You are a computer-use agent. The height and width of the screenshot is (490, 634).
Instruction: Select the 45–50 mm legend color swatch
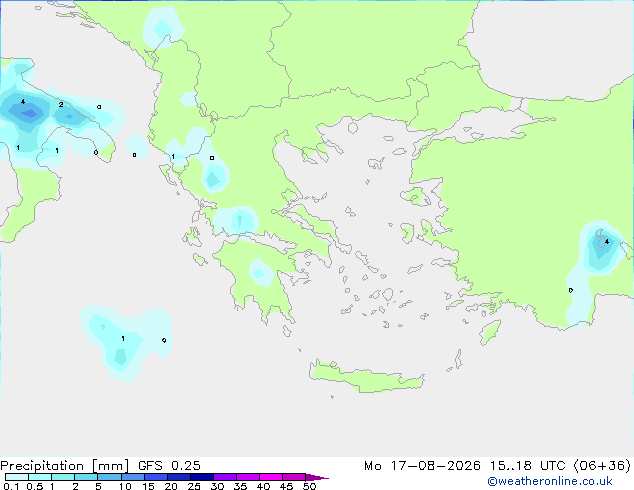coord(294,477)
